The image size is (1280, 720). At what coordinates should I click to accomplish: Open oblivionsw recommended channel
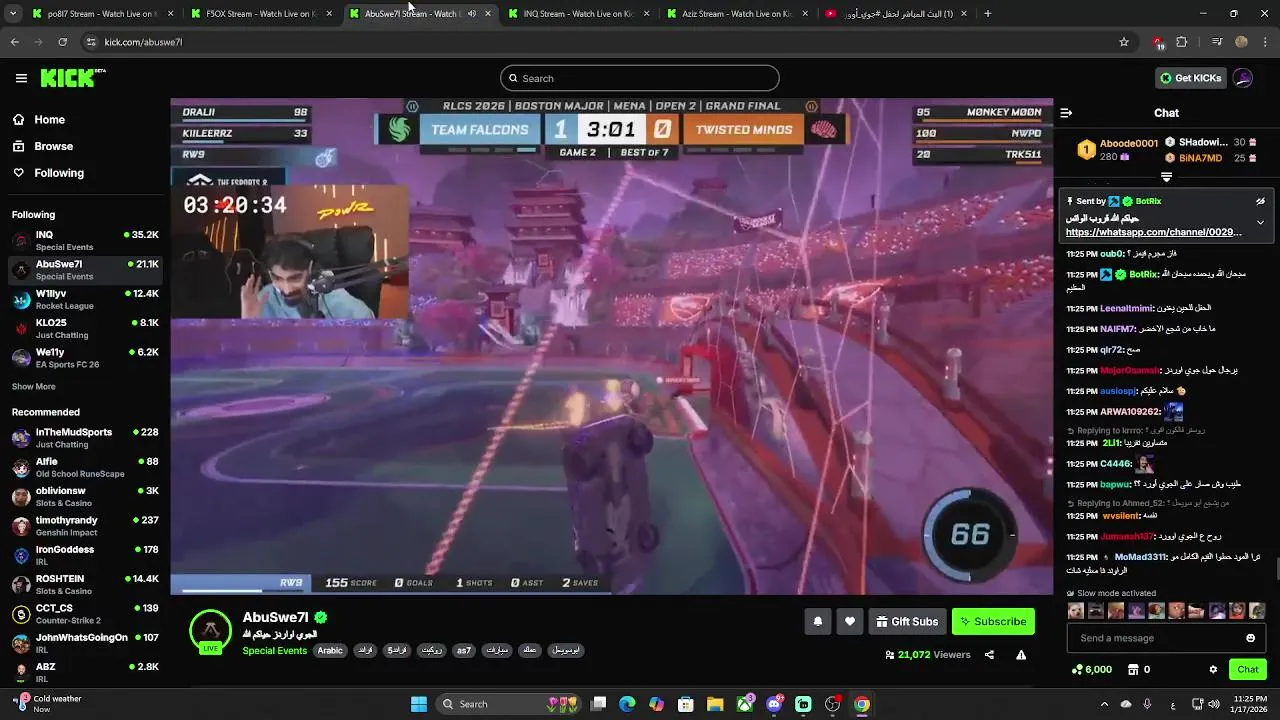pos(85,496)
